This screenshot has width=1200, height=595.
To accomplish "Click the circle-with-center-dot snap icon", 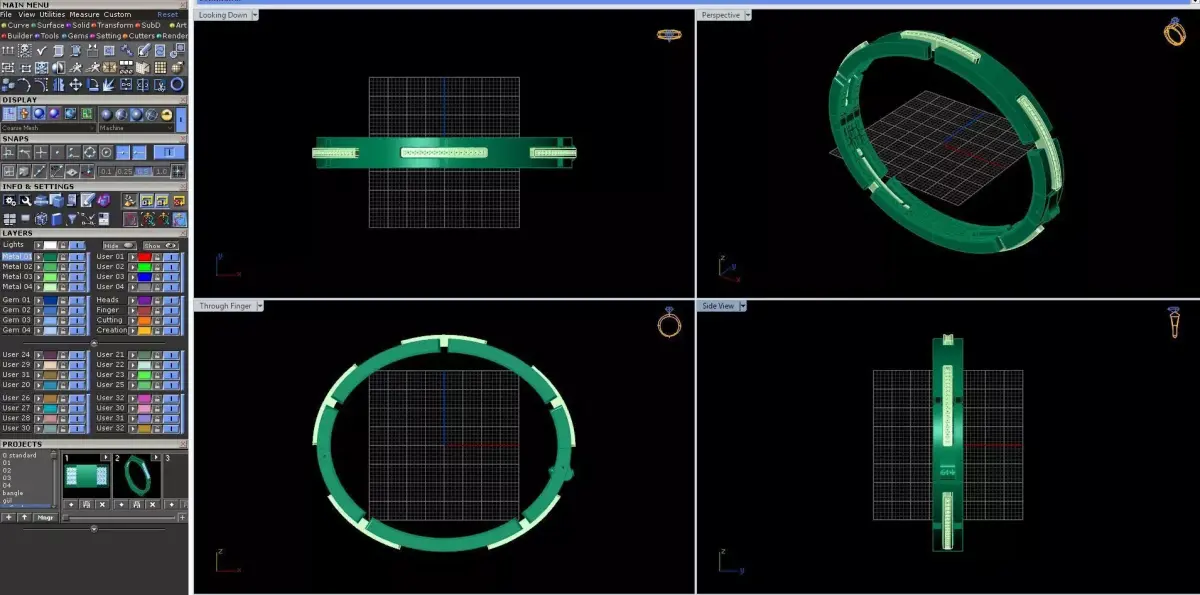I will (105, 152).
